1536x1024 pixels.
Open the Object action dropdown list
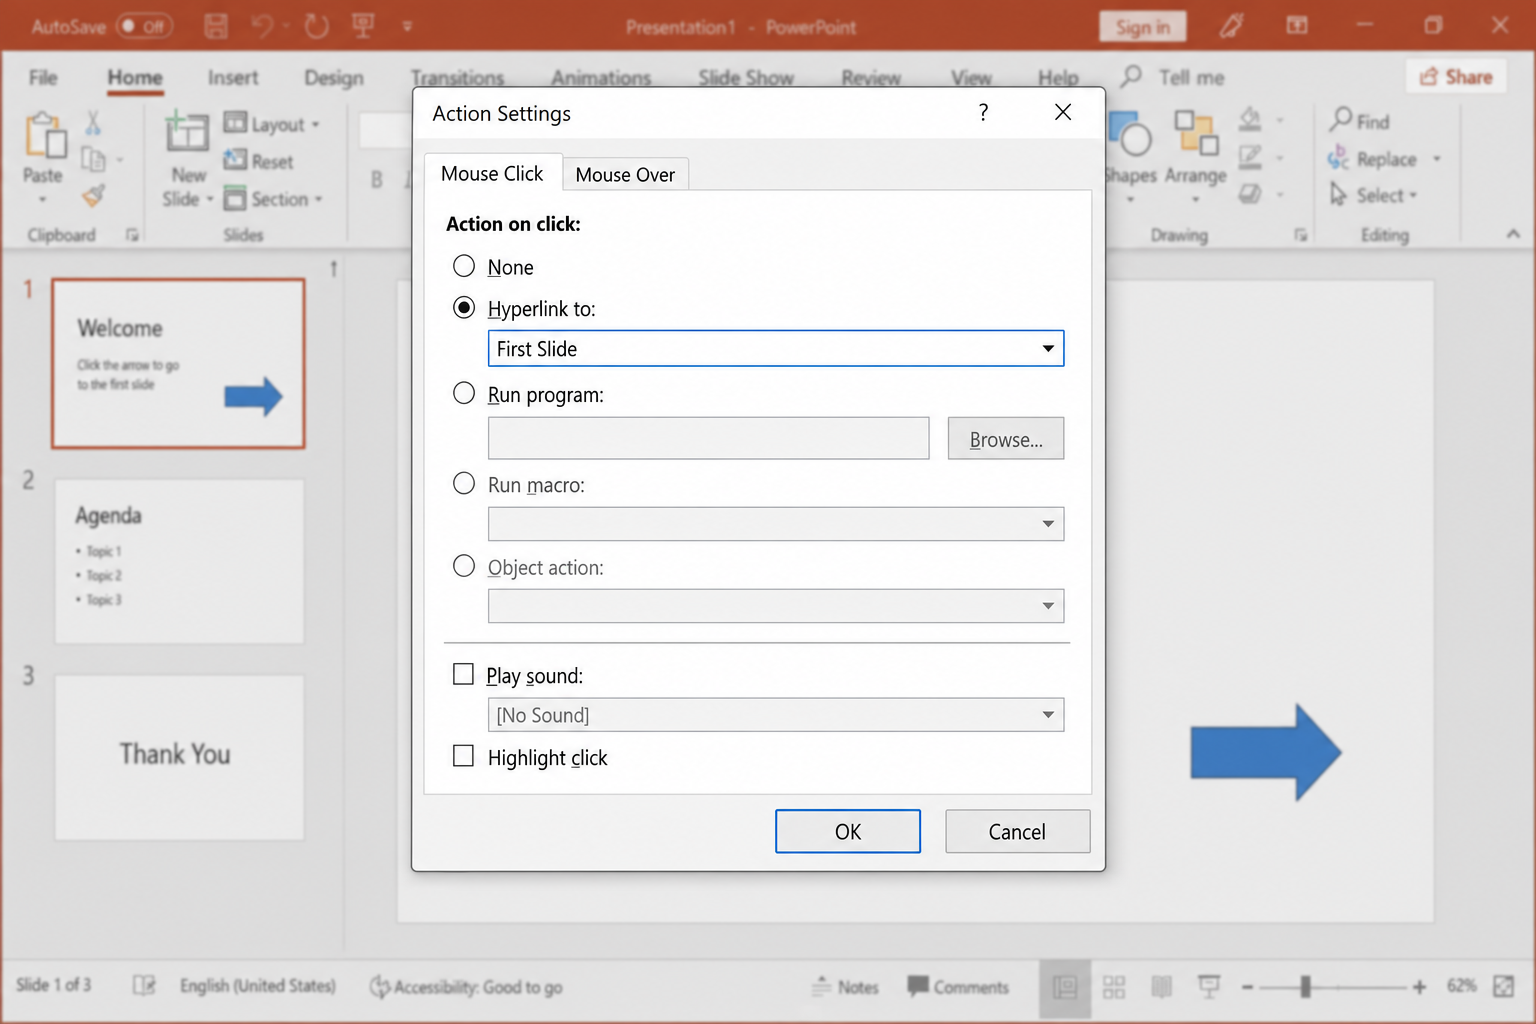pos(1048,606)
